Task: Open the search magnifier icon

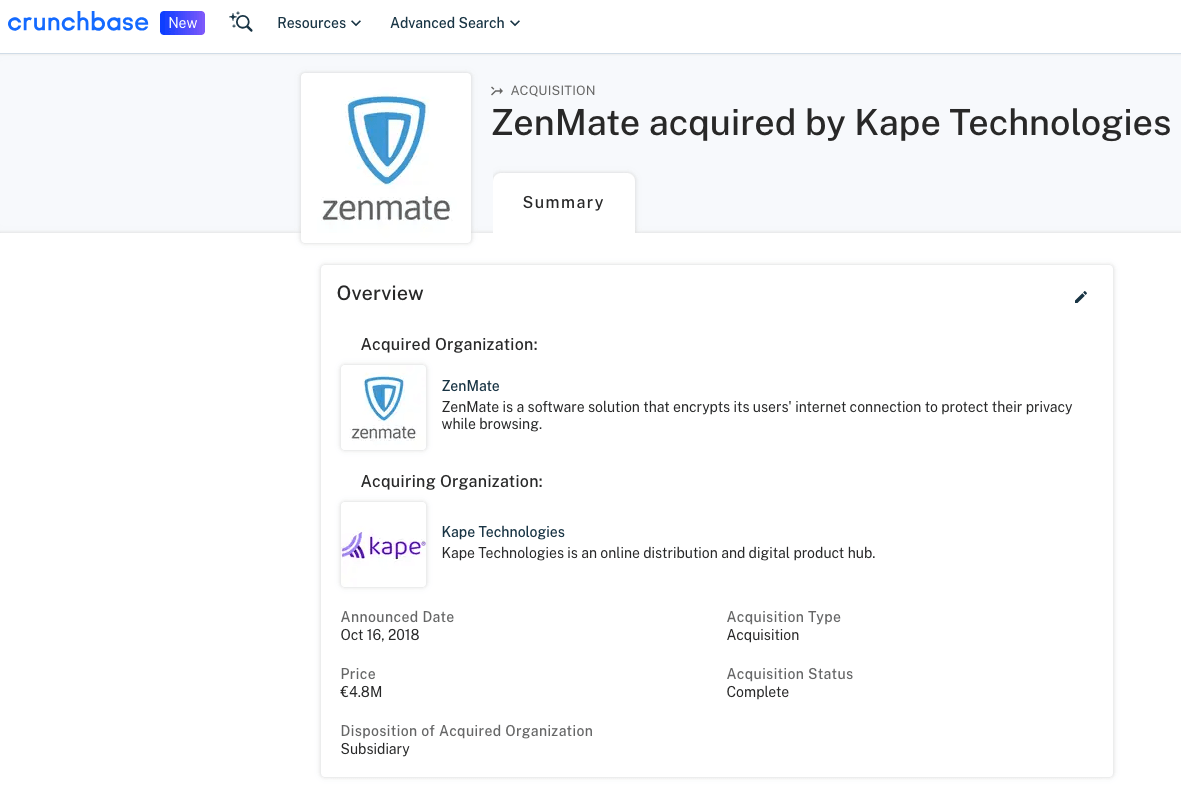Action: click(x=241, y=23)
